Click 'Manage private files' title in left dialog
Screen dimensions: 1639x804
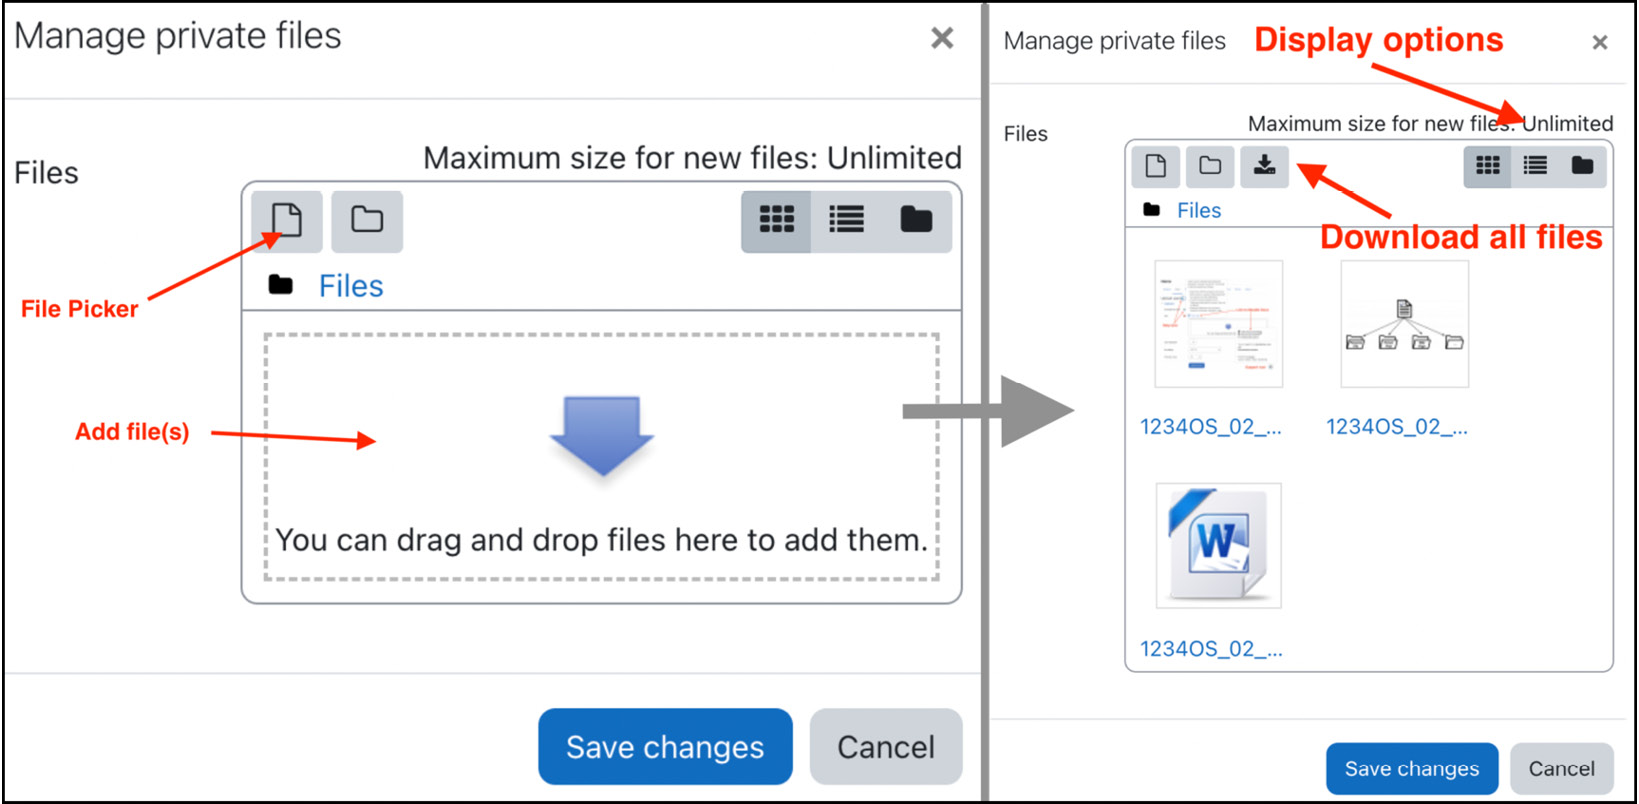tap(178, 36)
